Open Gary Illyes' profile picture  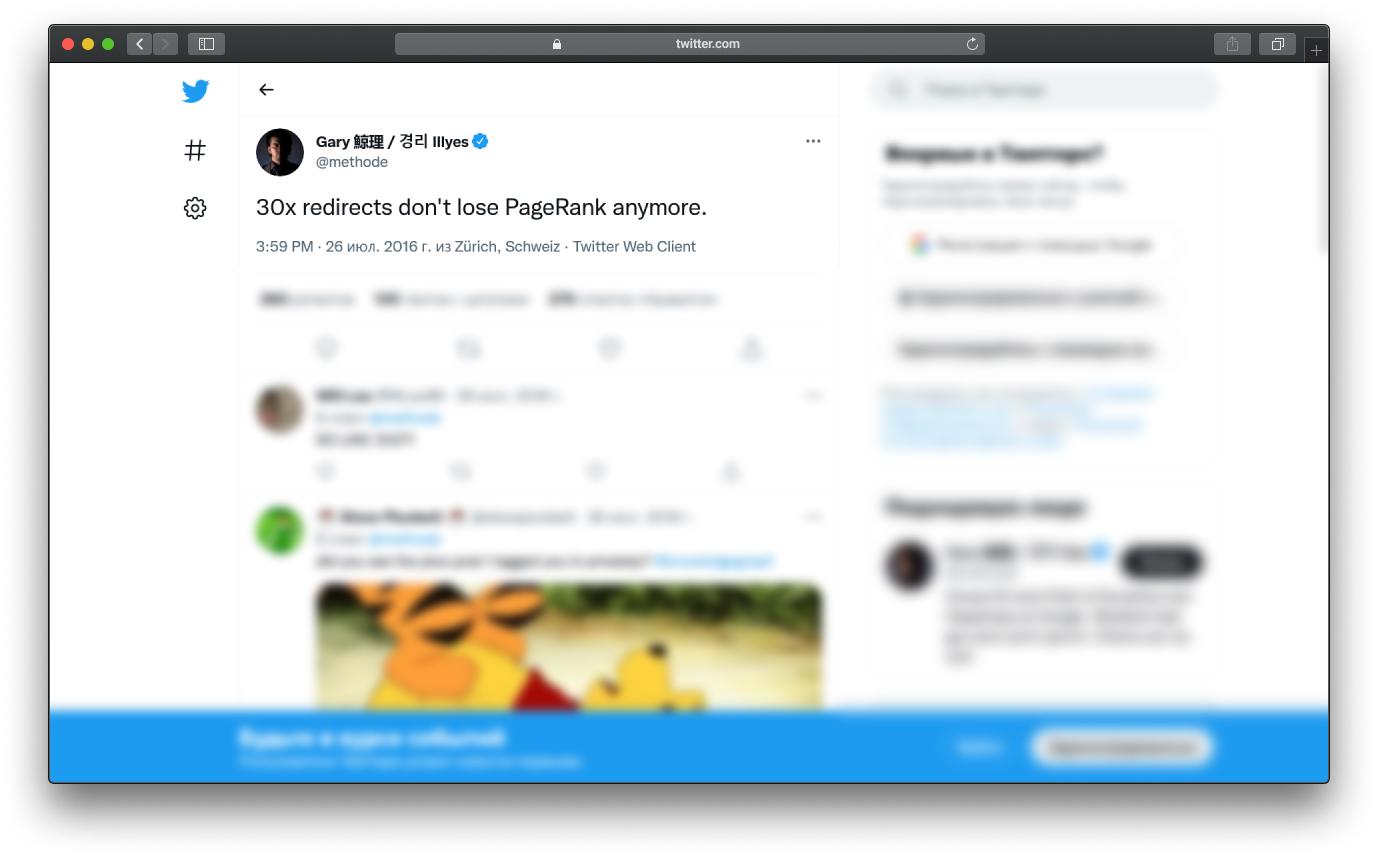click(x=280, y=152)
